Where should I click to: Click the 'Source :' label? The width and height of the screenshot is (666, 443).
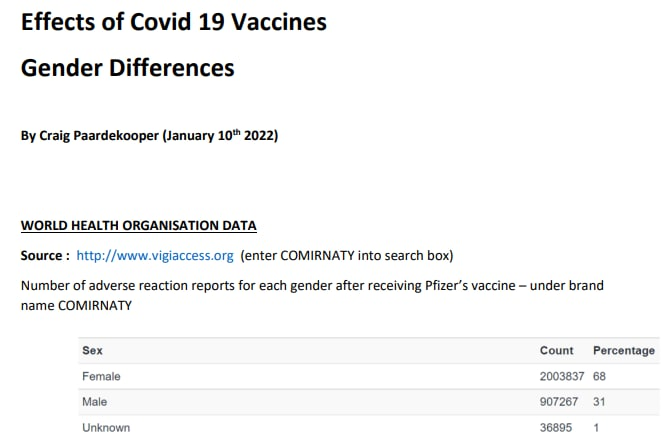45,255
